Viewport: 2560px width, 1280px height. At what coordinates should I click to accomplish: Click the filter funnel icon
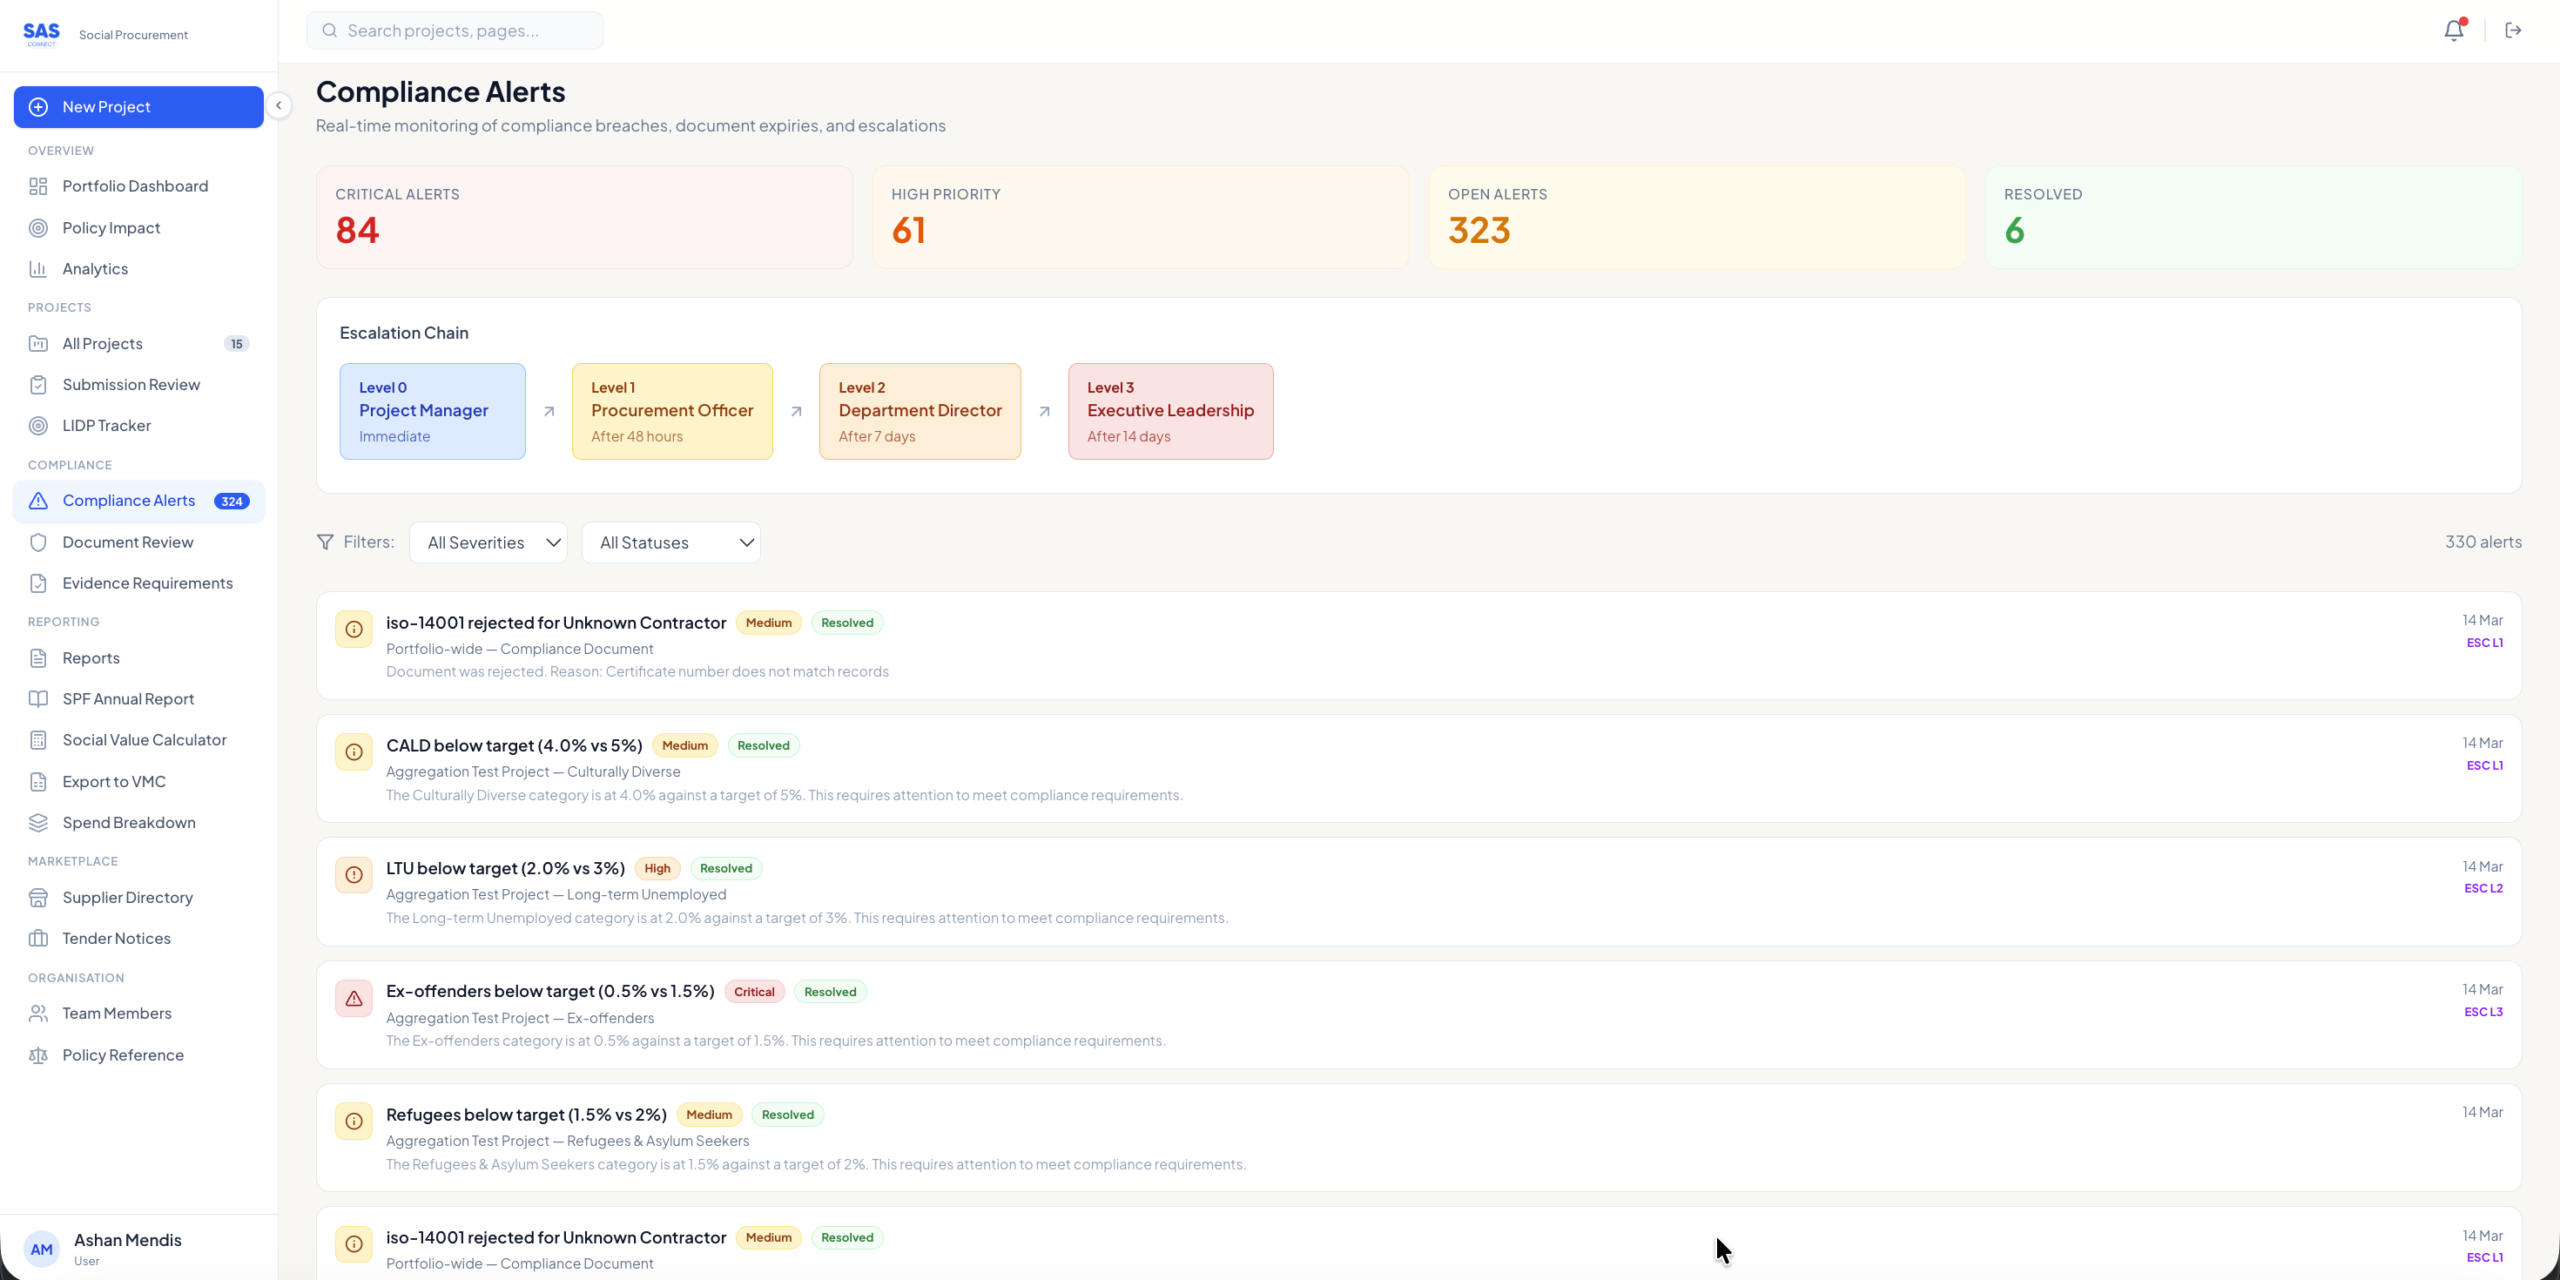point(325,542)
